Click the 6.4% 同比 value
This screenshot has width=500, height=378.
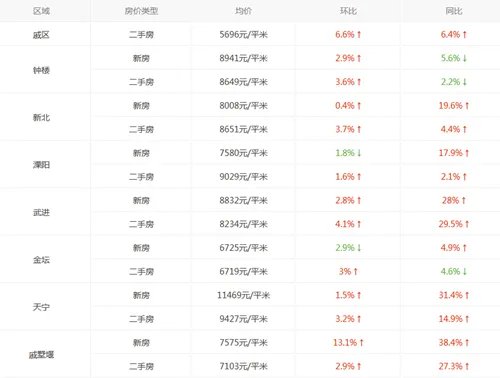coord(454,34)
